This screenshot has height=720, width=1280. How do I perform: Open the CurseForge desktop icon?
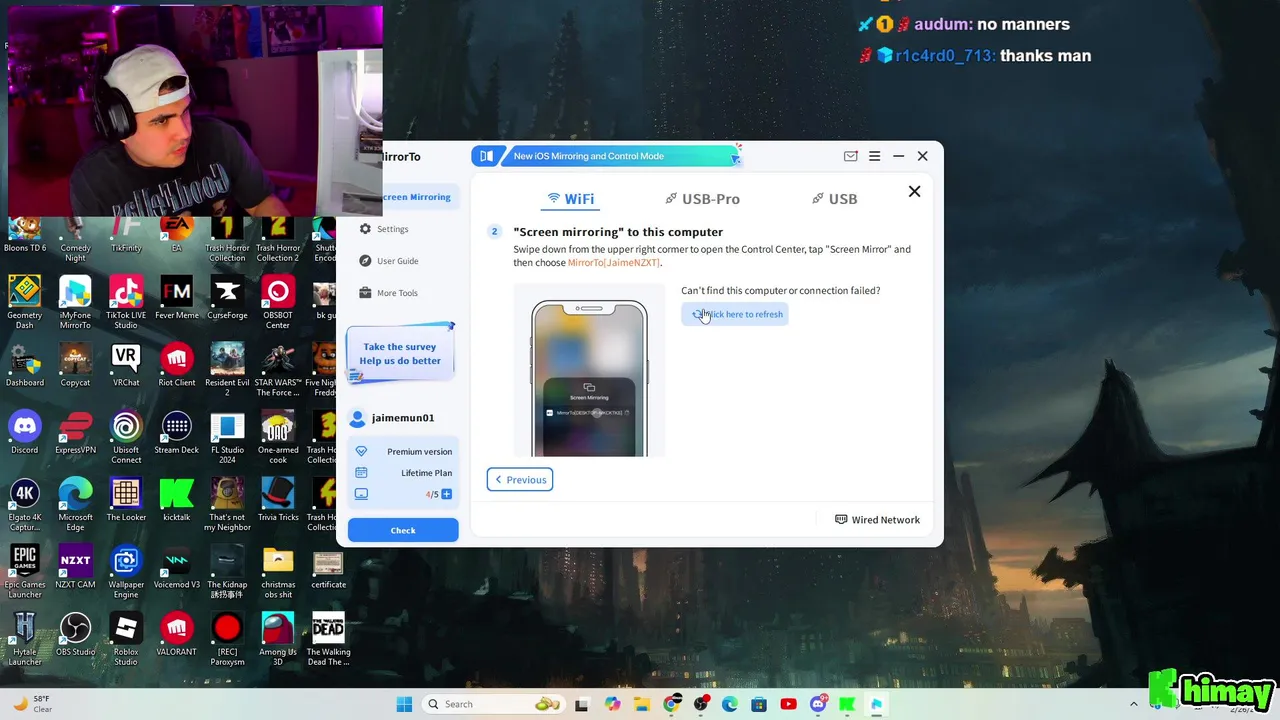coord(227,298)
